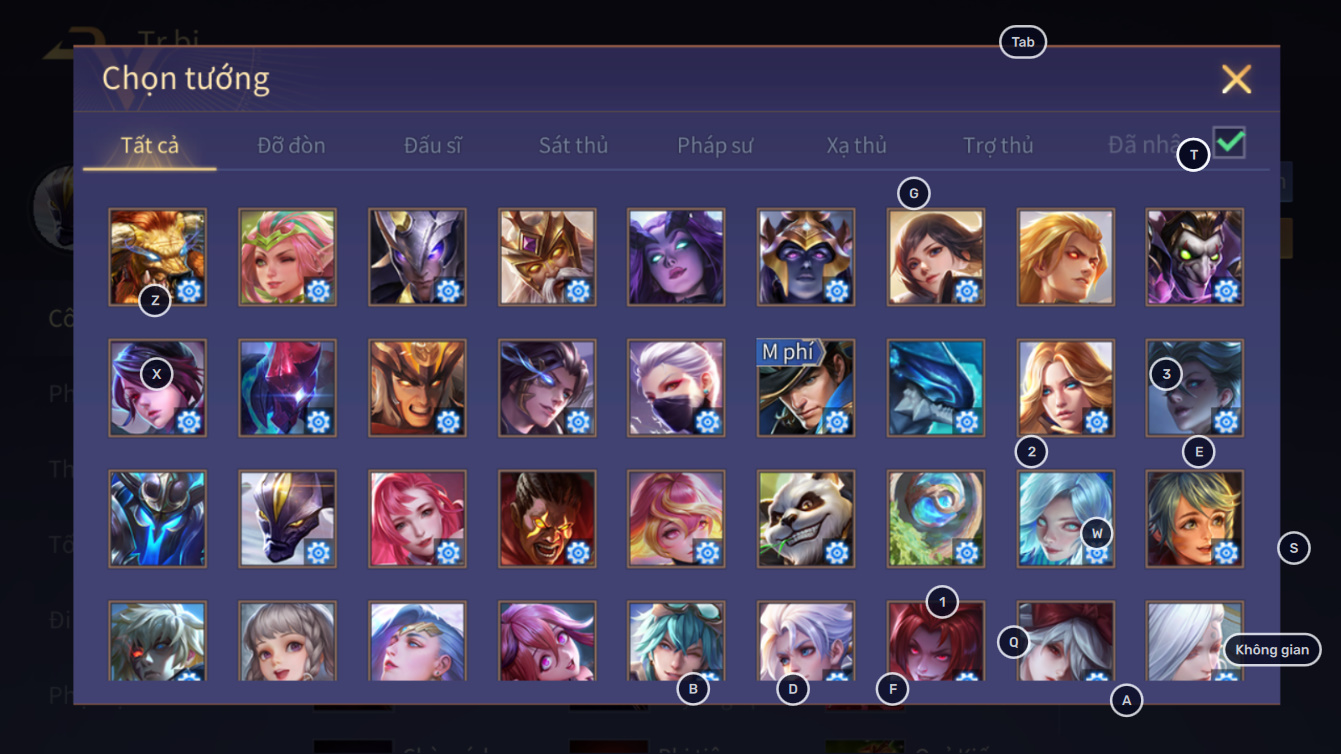This screenshot has width=1341, height=754.
Task: Select the plague-mask hero with green eyes
Action: click(1195, 257)
